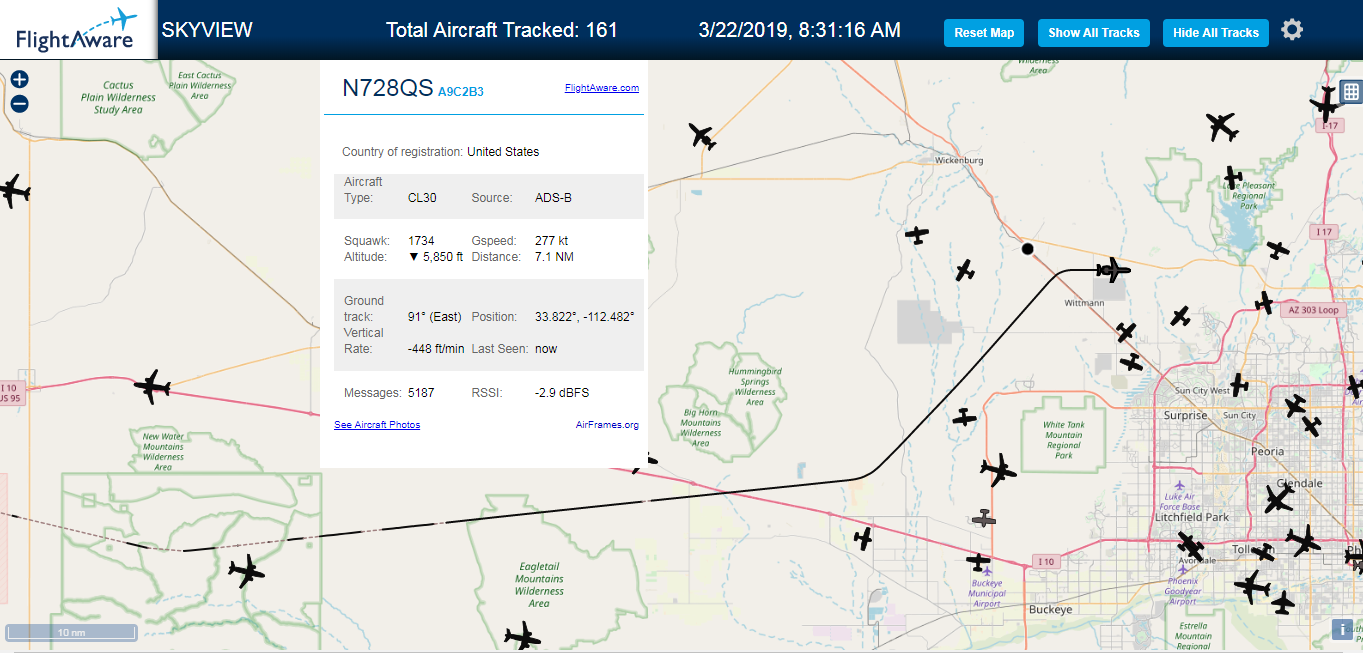Viewport: 1363px width, 653px height.
Task: Select the aircraft near Eagletail Mountains Wilderness
Action: click(x=522, y=636)
